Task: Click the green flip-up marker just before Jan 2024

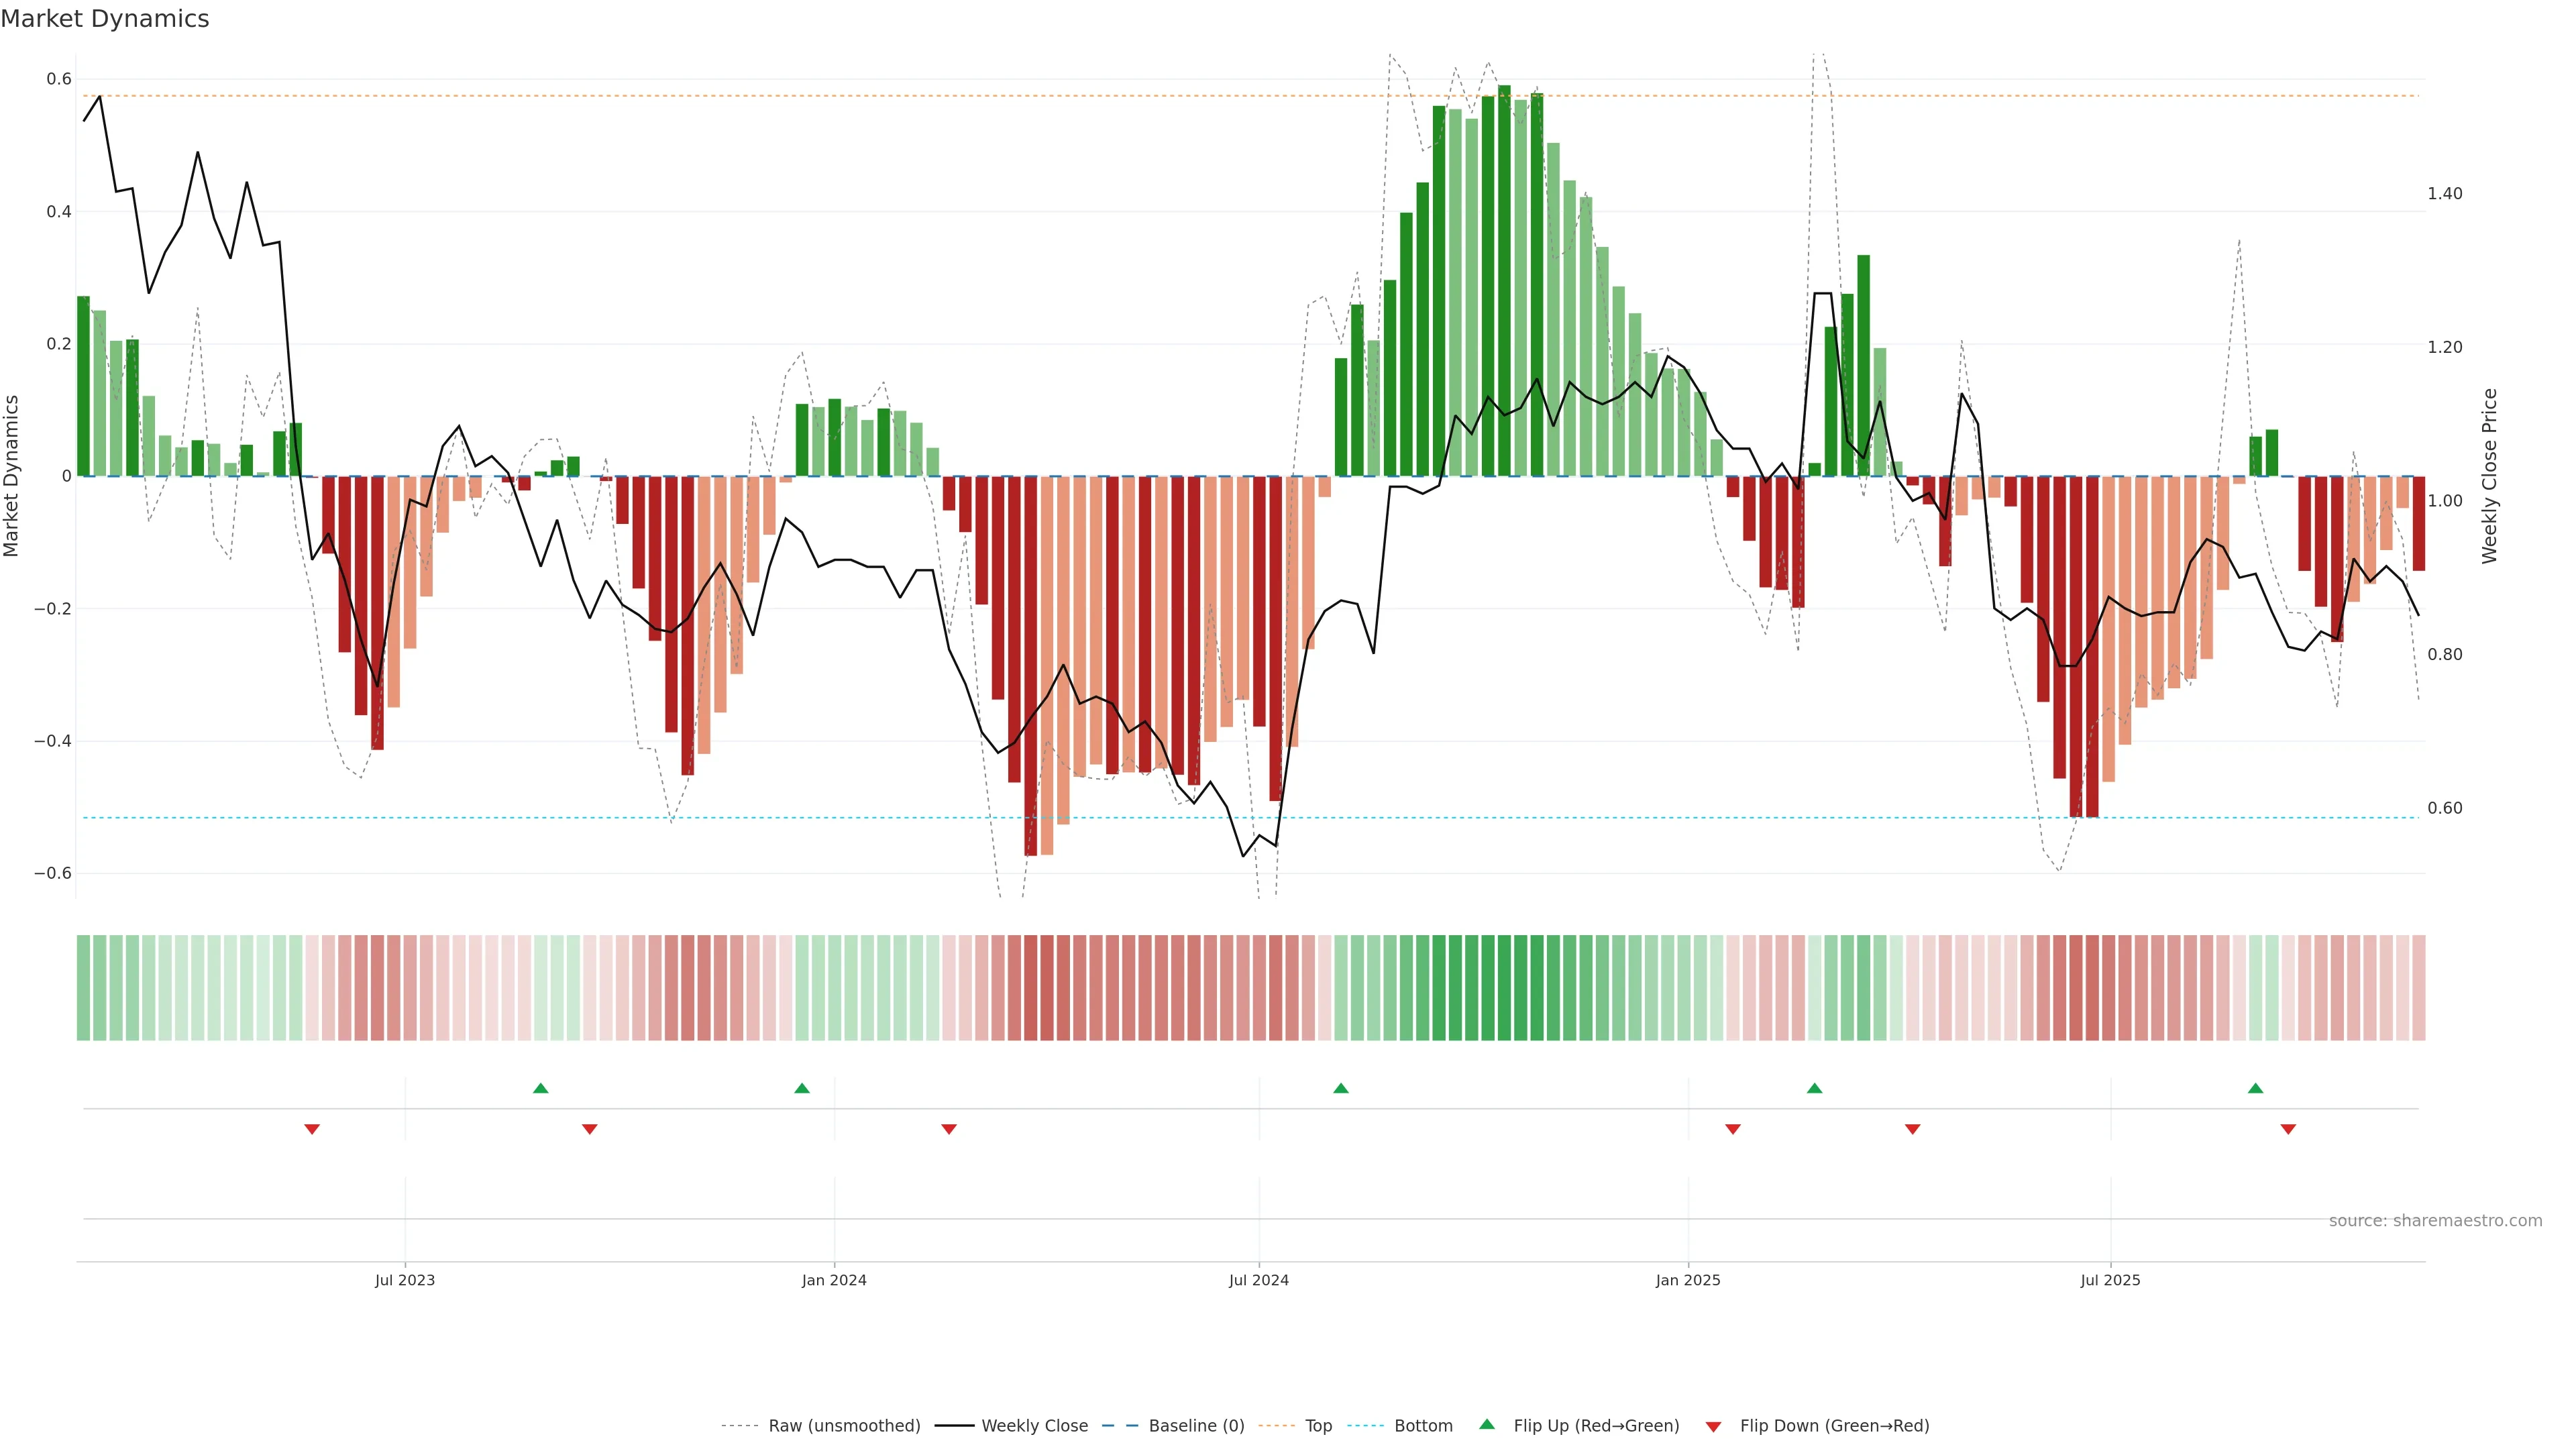Action: coord(802,1088)
